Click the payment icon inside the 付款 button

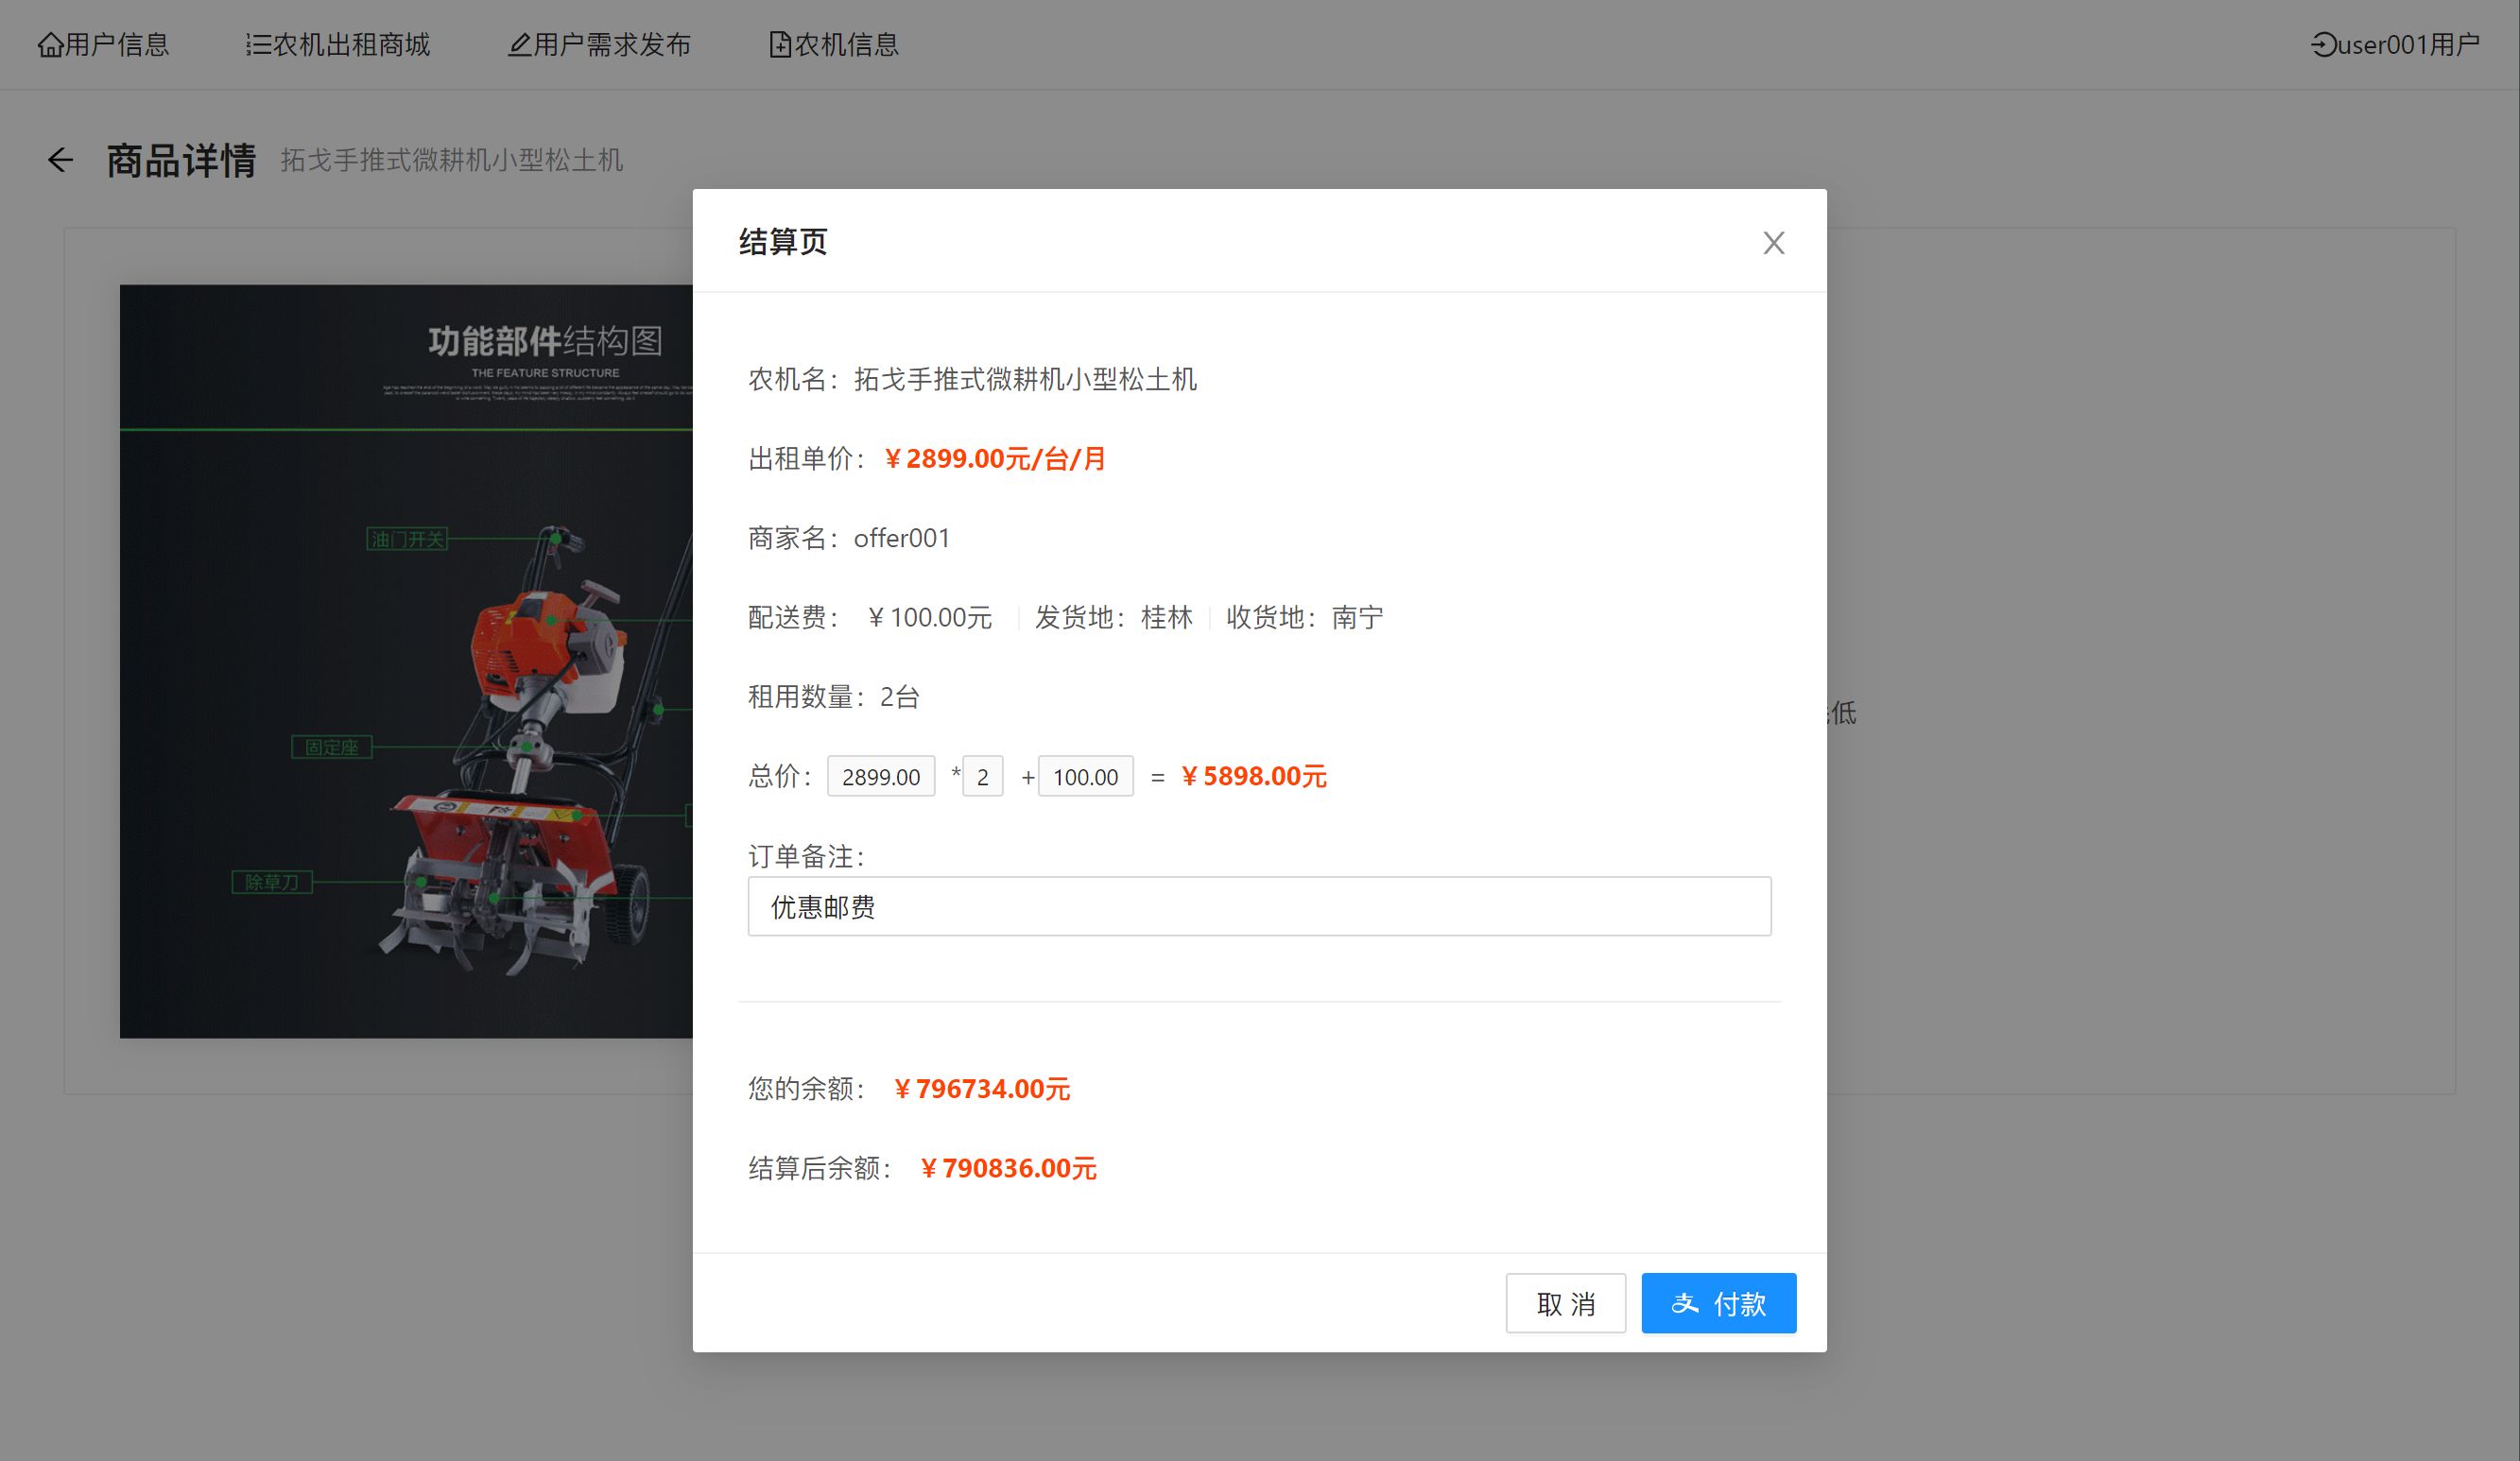click(x=1687, y=1303)
